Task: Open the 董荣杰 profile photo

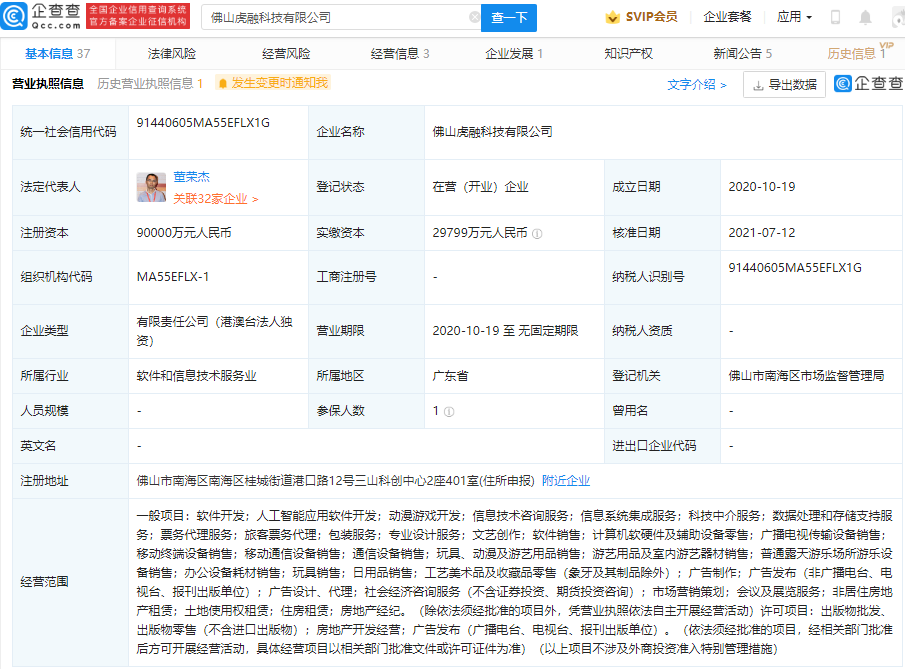Action: click(x=151, y=188)
